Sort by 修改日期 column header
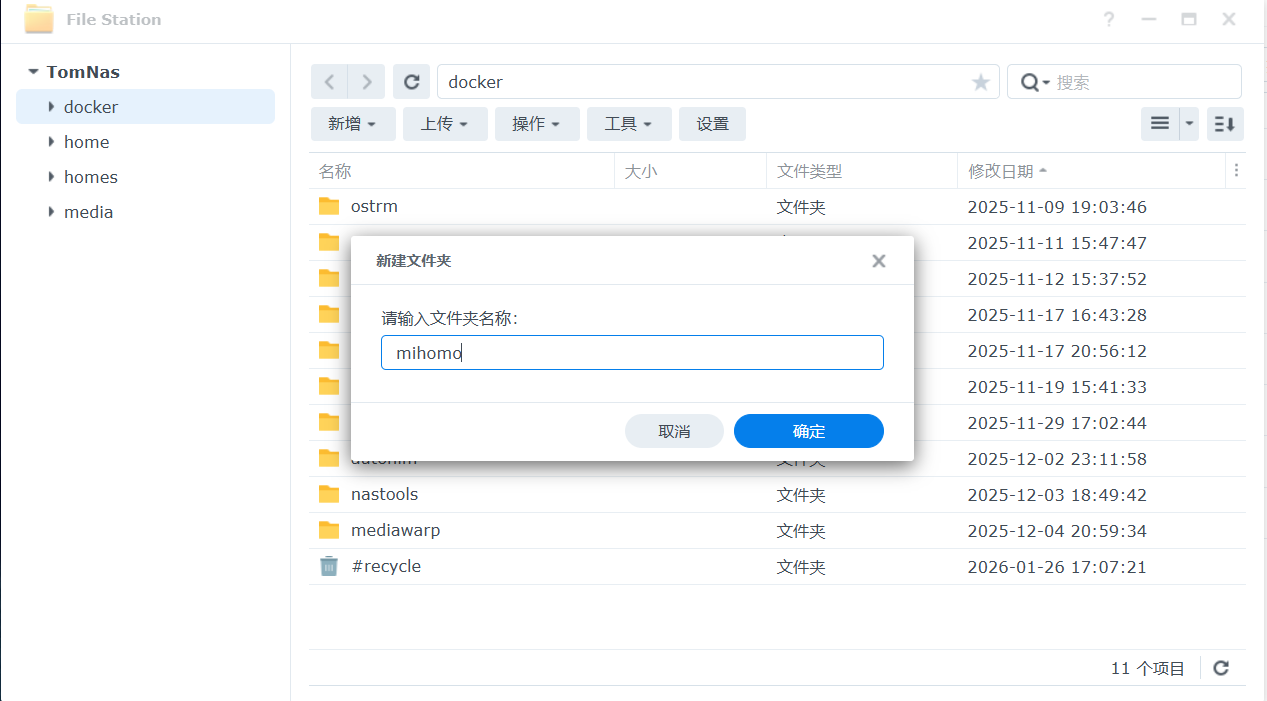1267x701 pixels. [x=1000, y=171]
